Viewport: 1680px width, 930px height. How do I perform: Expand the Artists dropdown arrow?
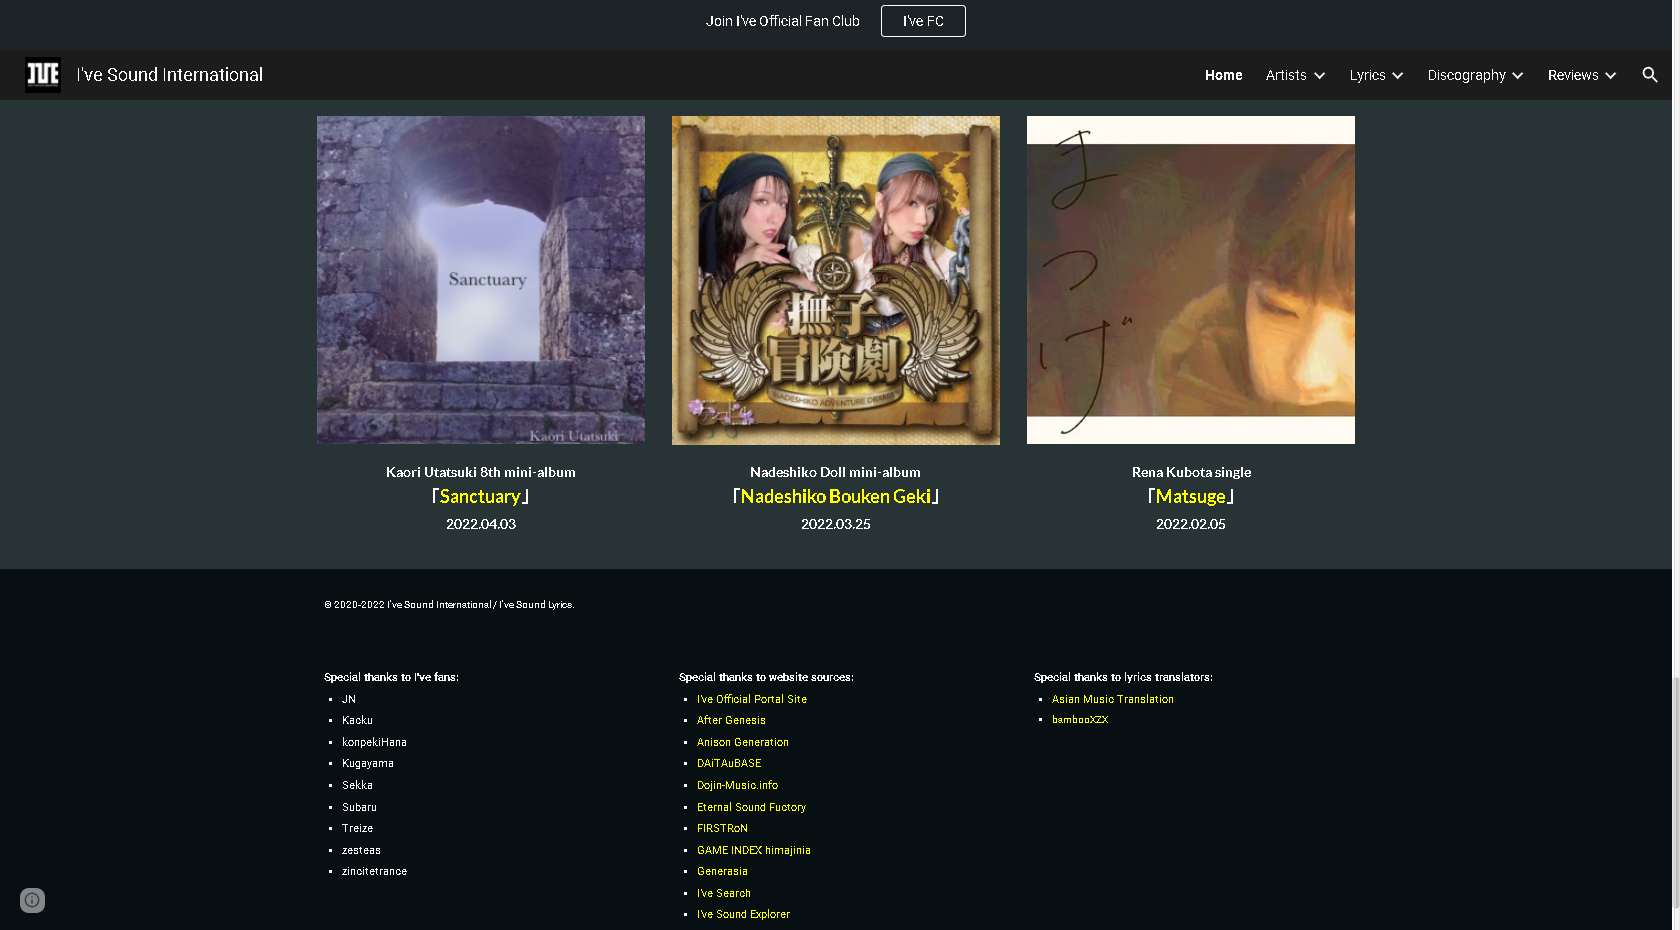1319,75
